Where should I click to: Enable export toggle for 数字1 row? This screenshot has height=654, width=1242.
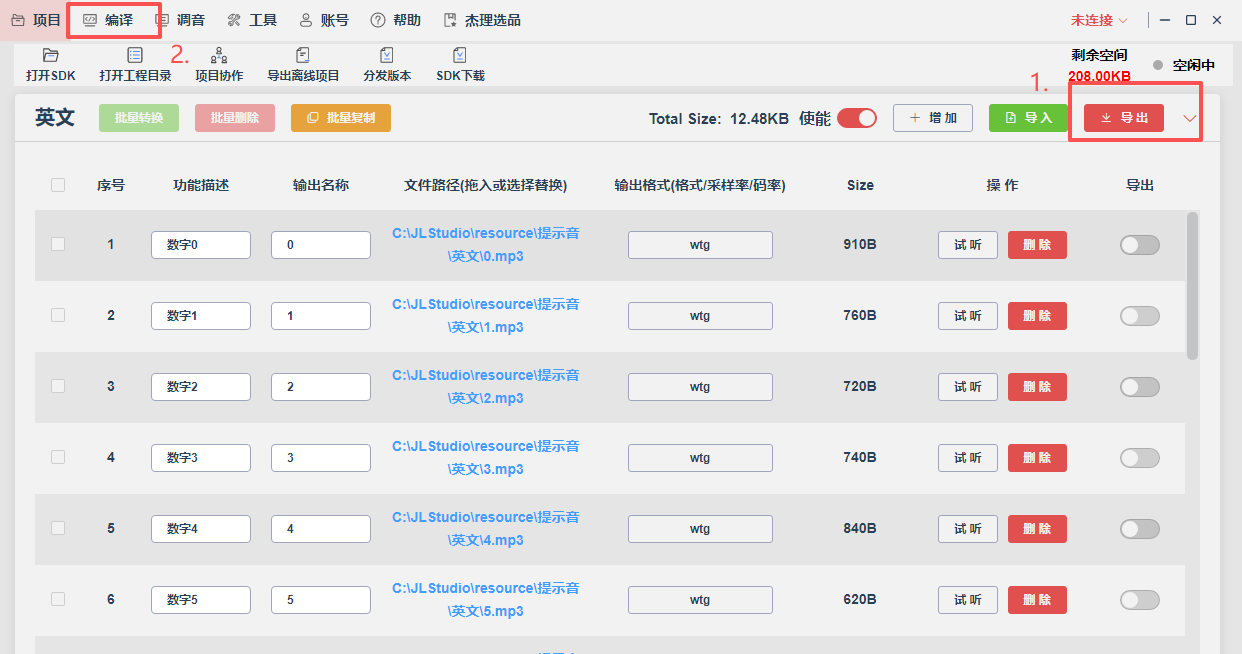point(1140,316)
